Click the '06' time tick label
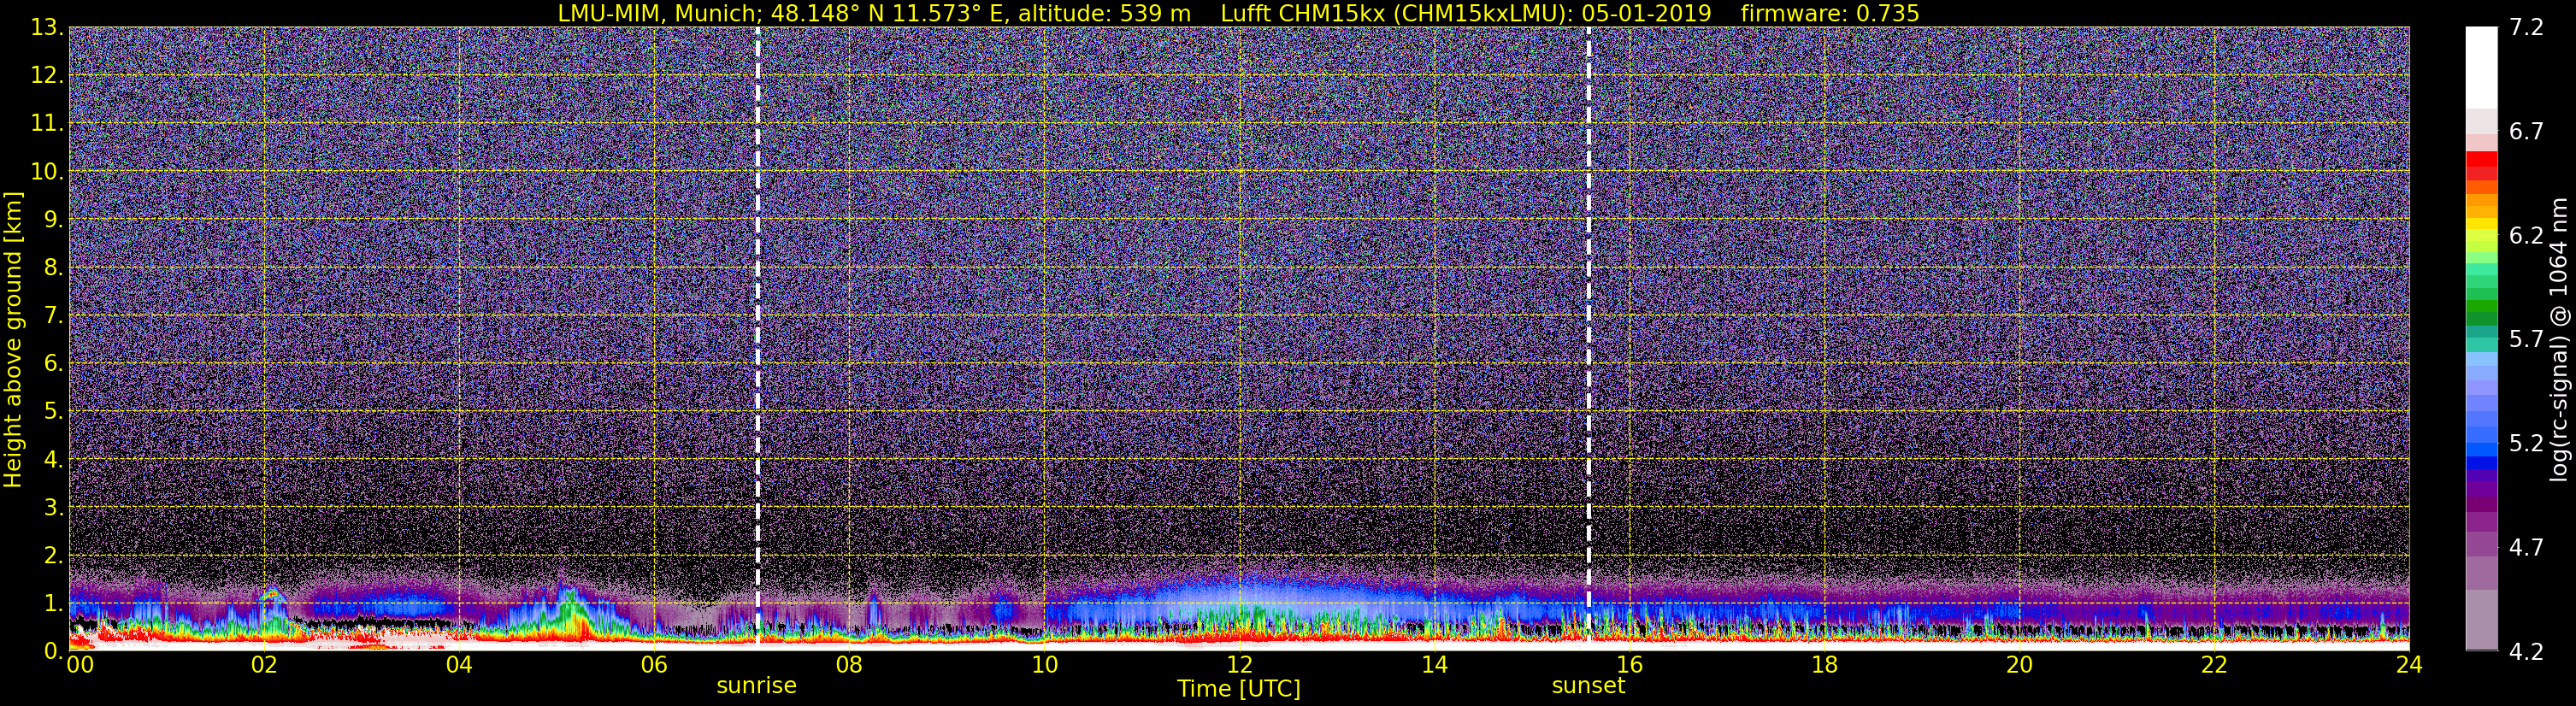Screen dimensions: 2576x706 pyautogui.click(x=654, y=665)
